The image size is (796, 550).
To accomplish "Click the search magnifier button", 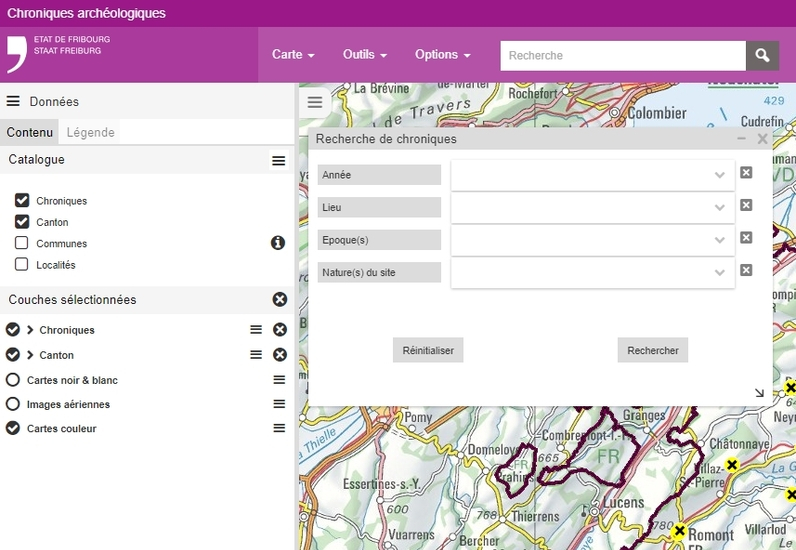I will [762, 56].
